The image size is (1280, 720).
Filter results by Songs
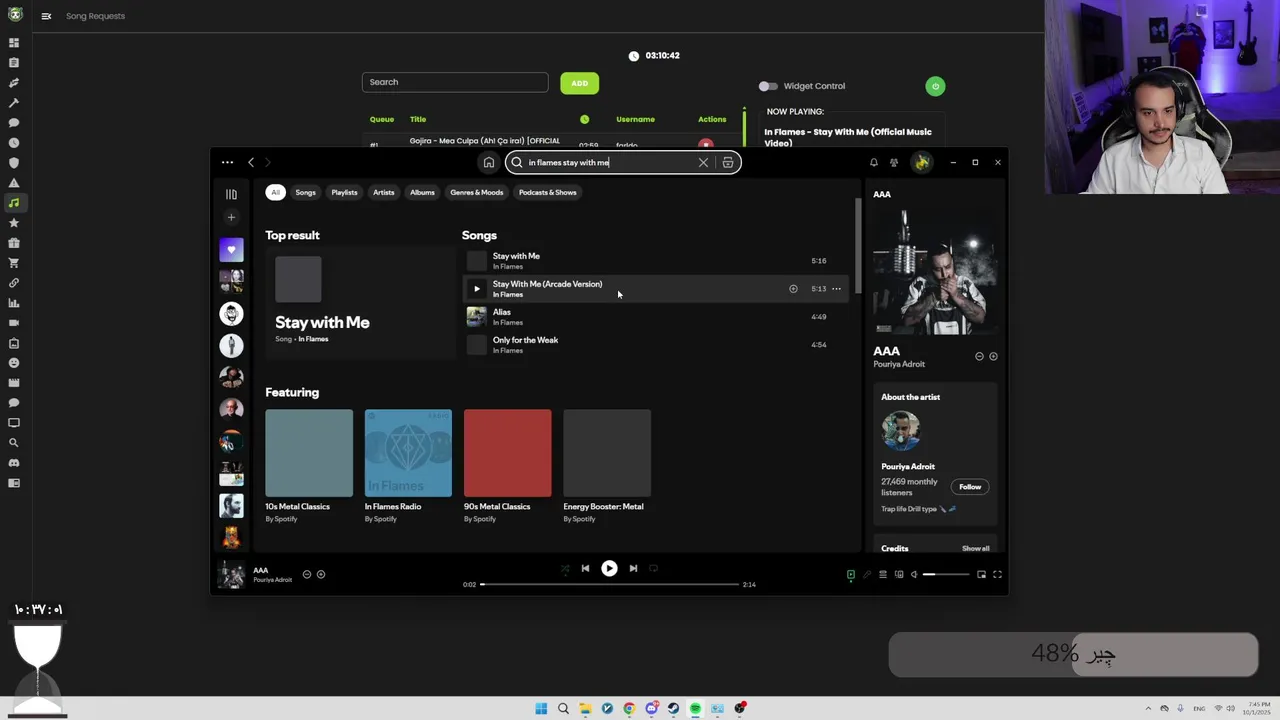(305, 192)
